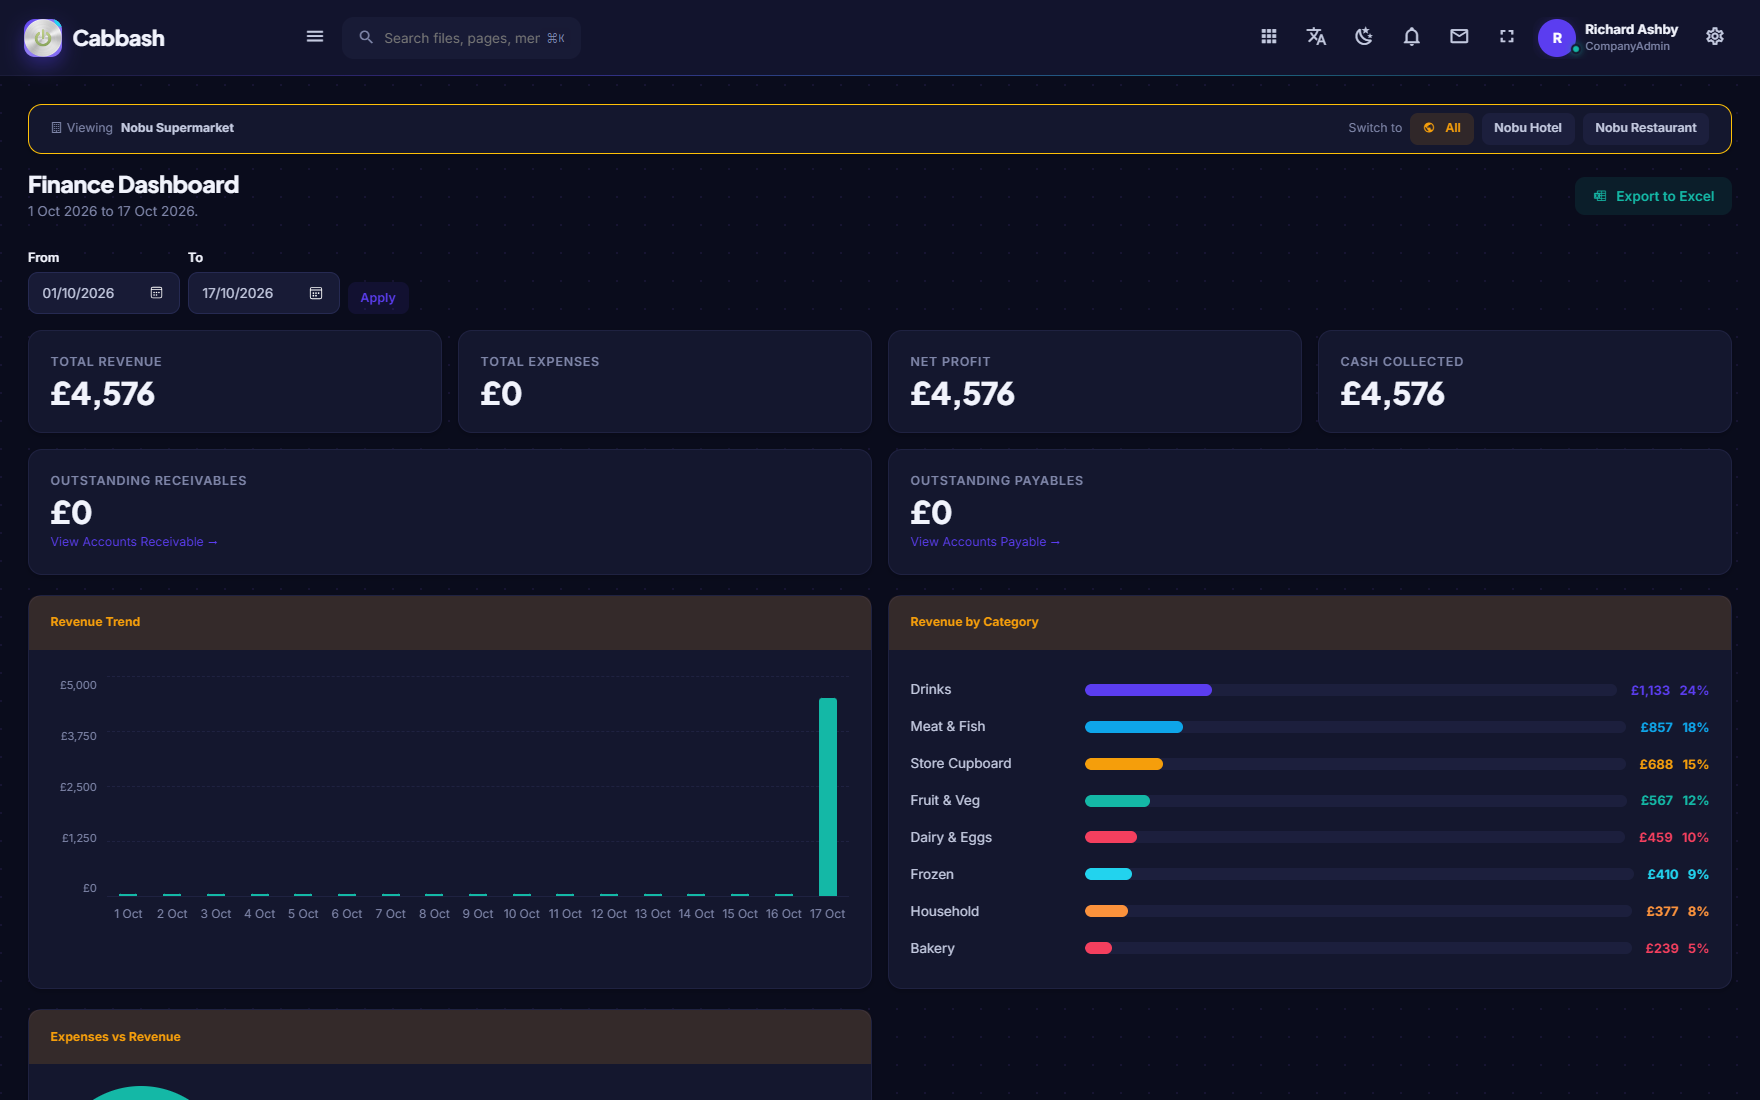Click the Bakery £239 value

(x=1662, y=949)
